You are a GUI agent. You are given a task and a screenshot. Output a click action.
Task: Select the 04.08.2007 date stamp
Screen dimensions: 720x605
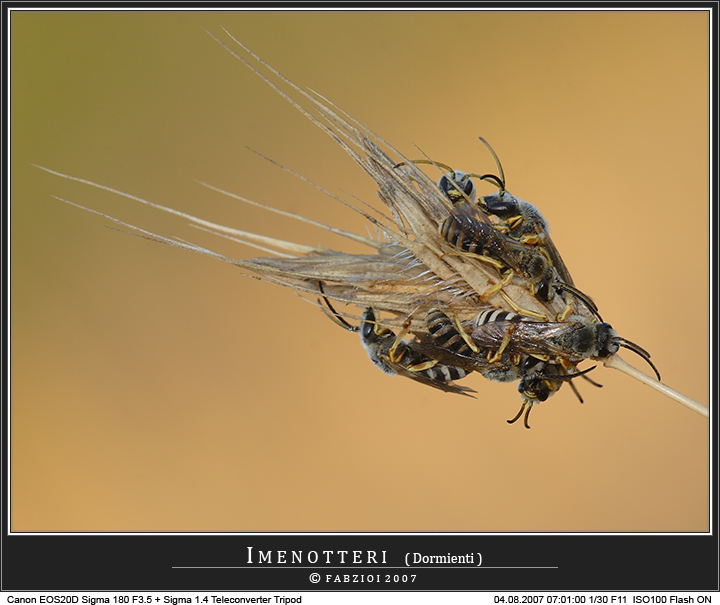(x=518, y=599)
